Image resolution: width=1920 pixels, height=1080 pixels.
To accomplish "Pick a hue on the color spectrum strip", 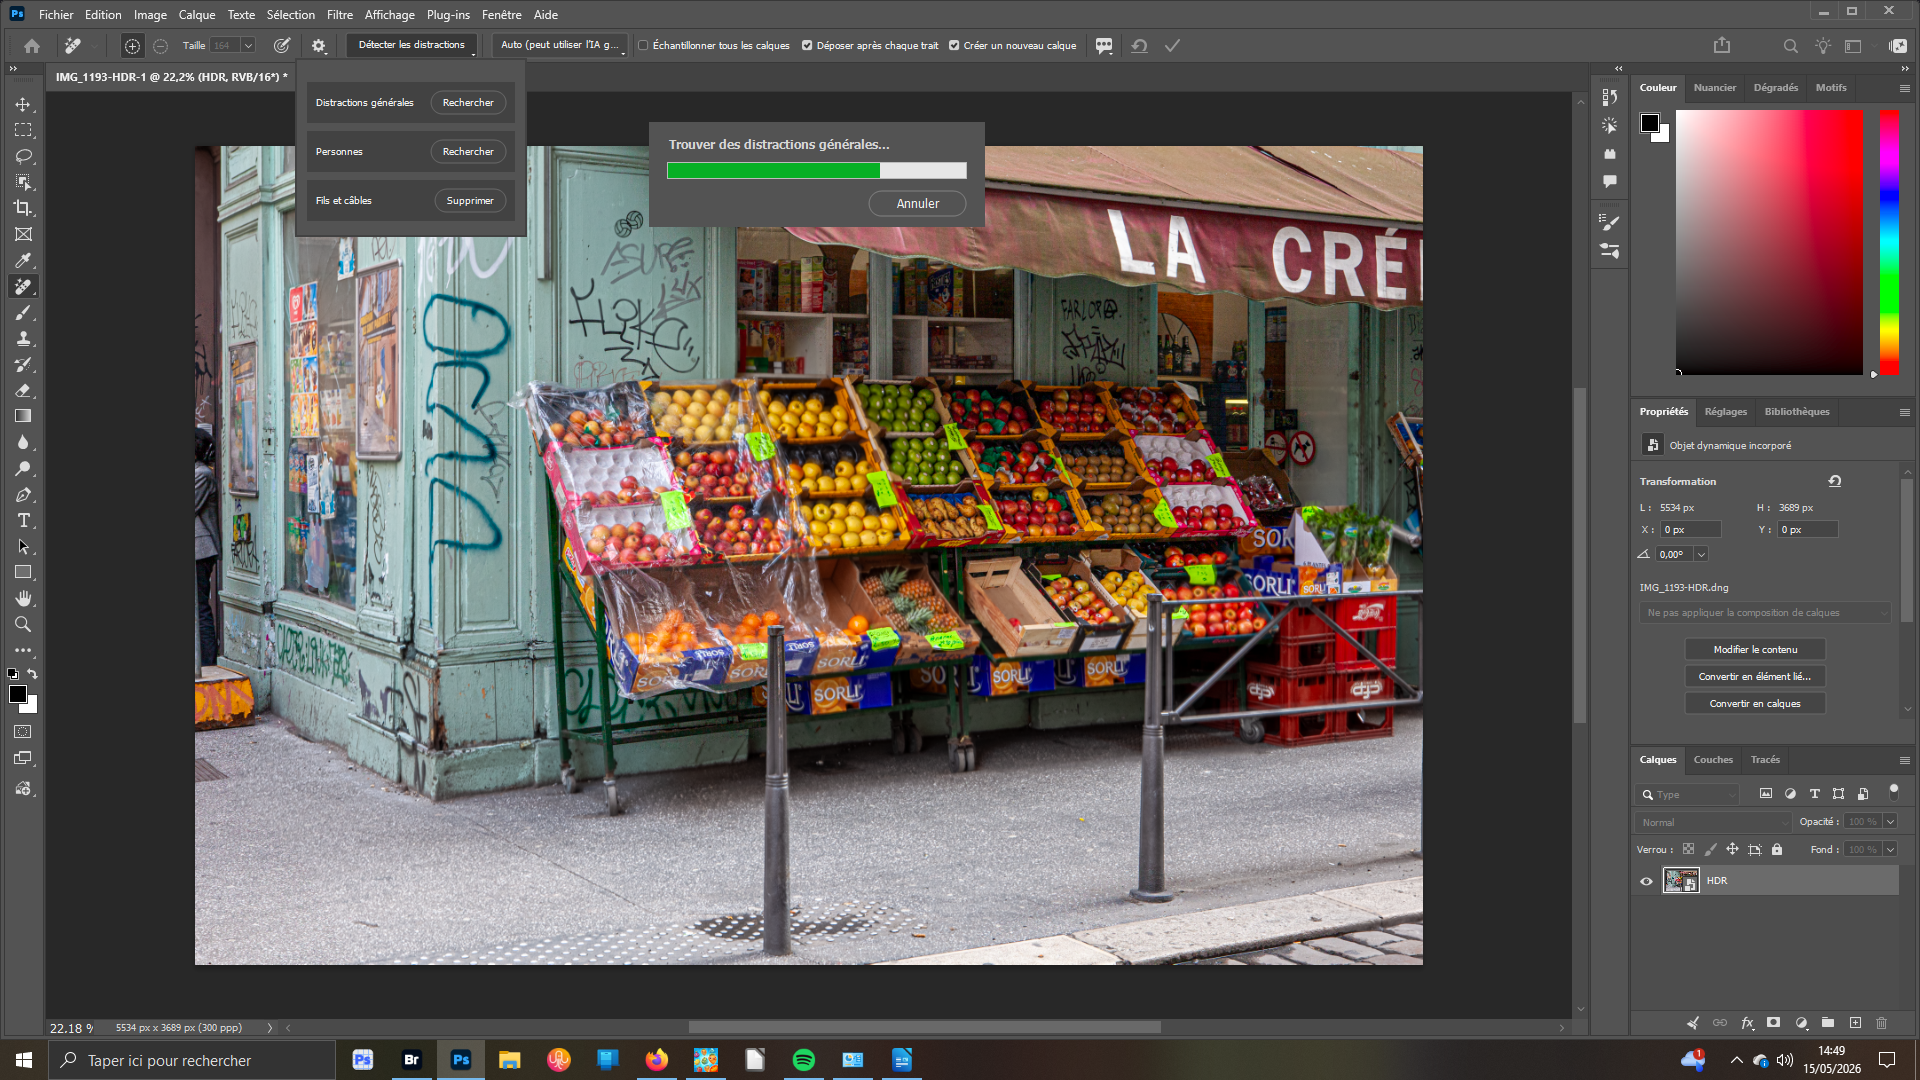I will pos(1889,242).
